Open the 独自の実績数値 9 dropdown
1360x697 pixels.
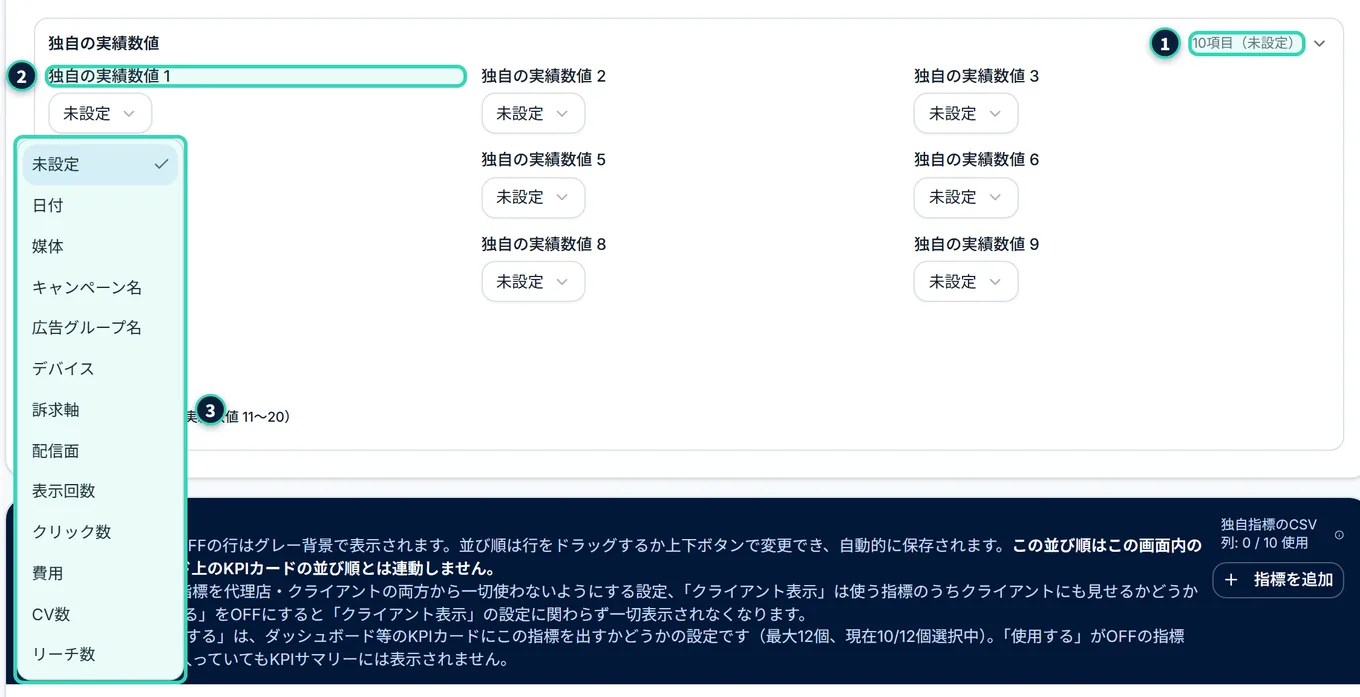(966, 282)
